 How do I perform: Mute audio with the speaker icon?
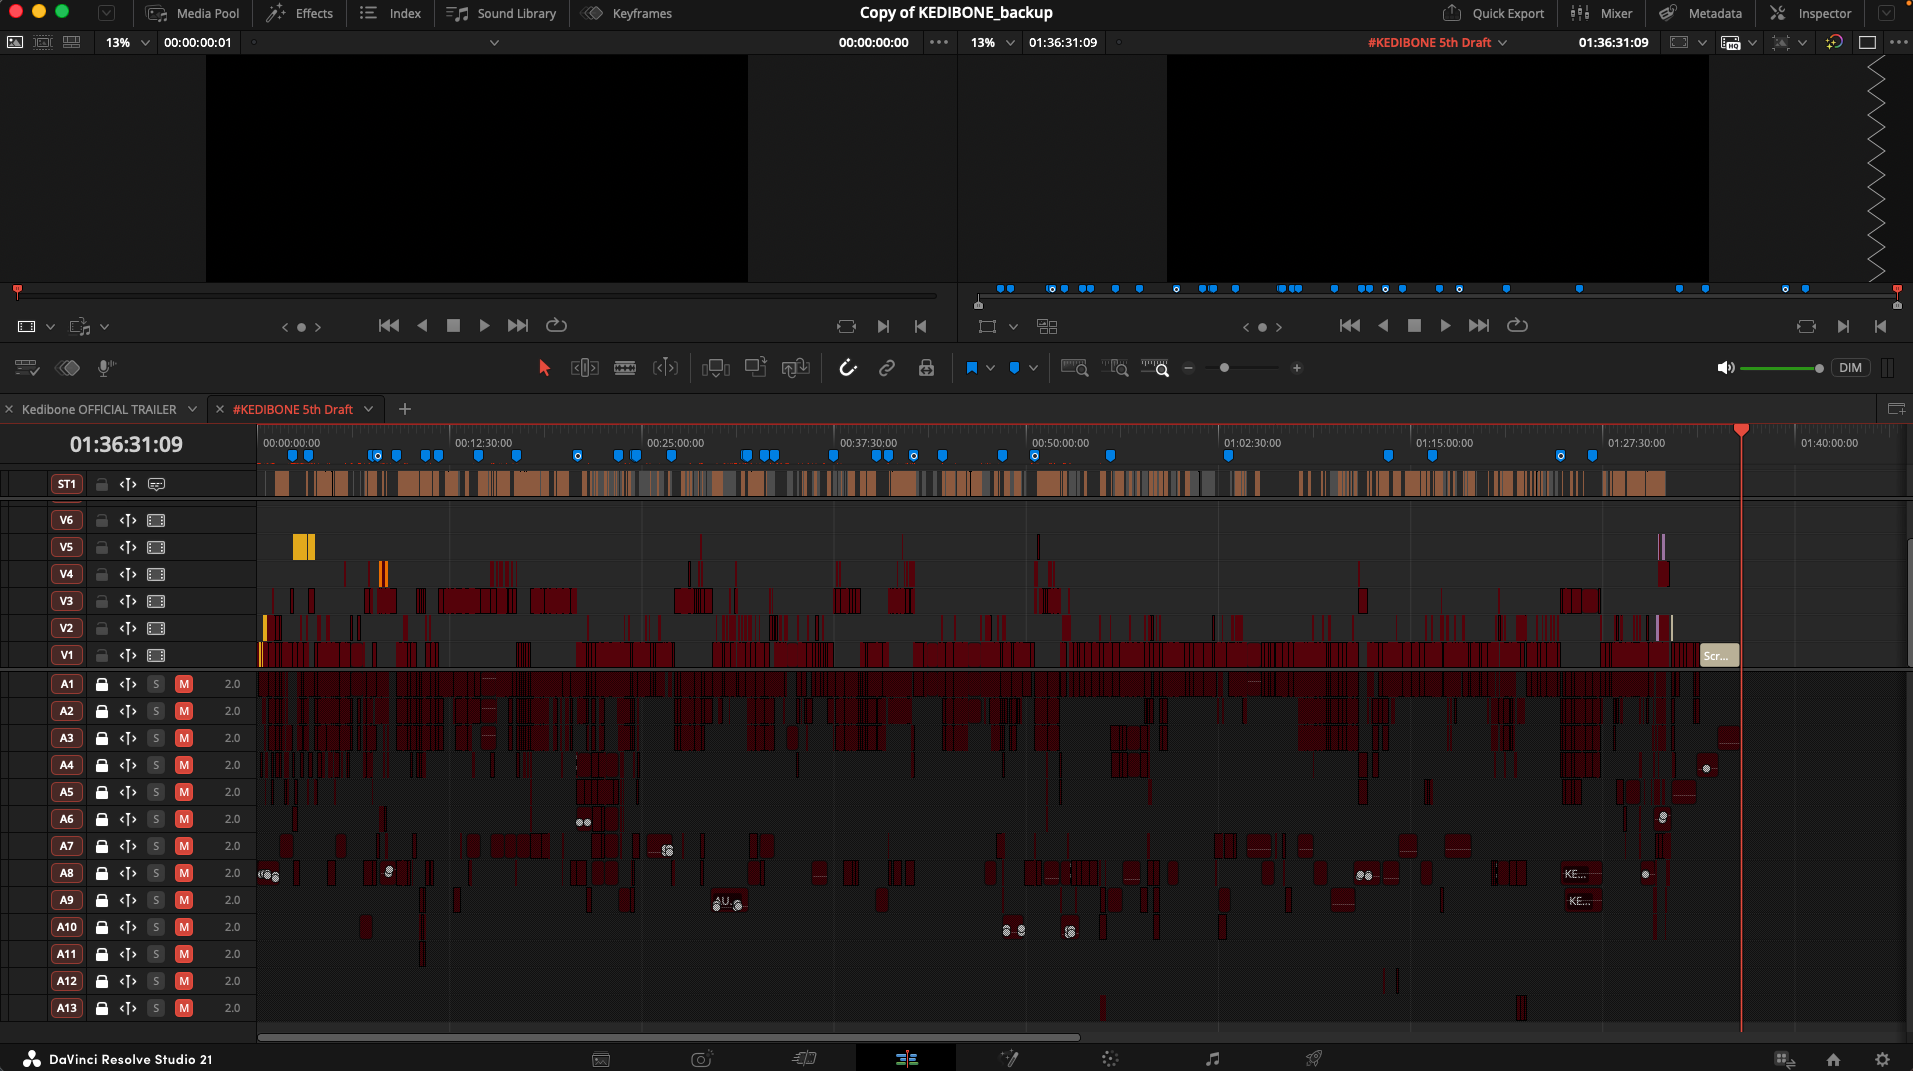click(1725, 368)
